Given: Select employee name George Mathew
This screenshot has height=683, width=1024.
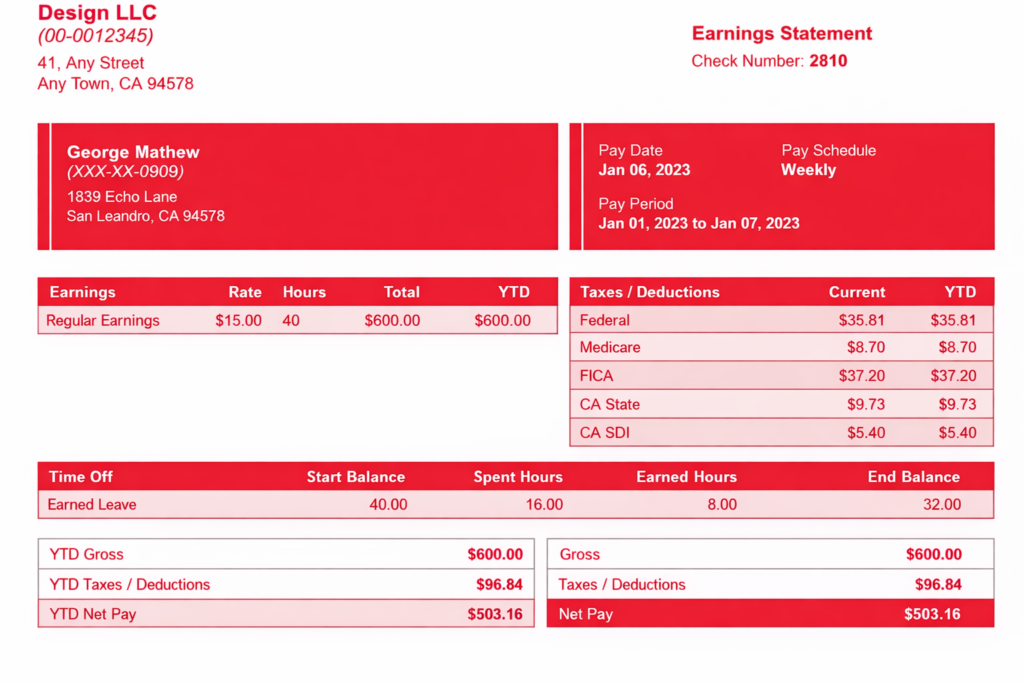Looking at the screenshot, I should click(x=133, y=152).
